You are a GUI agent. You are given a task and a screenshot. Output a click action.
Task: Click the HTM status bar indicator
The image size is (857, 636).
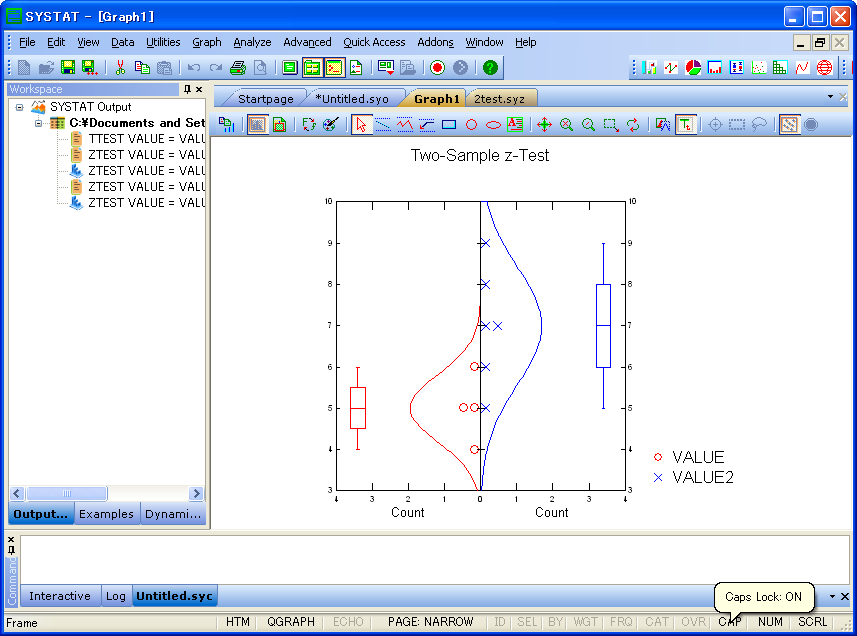coord(238,622)
